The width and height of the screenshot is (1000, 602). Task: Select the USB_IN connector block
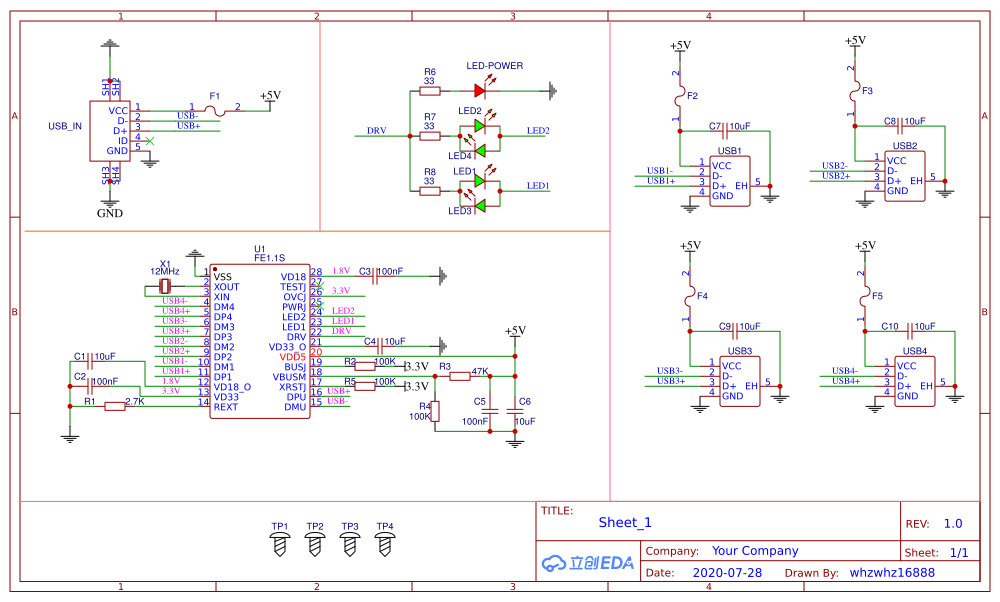tap(110, 131)
